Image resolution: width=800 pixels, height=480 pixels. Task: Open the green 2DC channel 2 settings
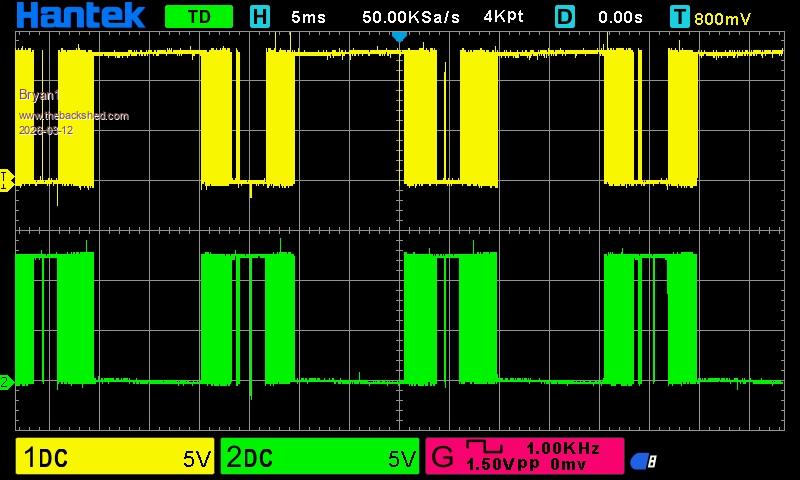pos(250,458)
